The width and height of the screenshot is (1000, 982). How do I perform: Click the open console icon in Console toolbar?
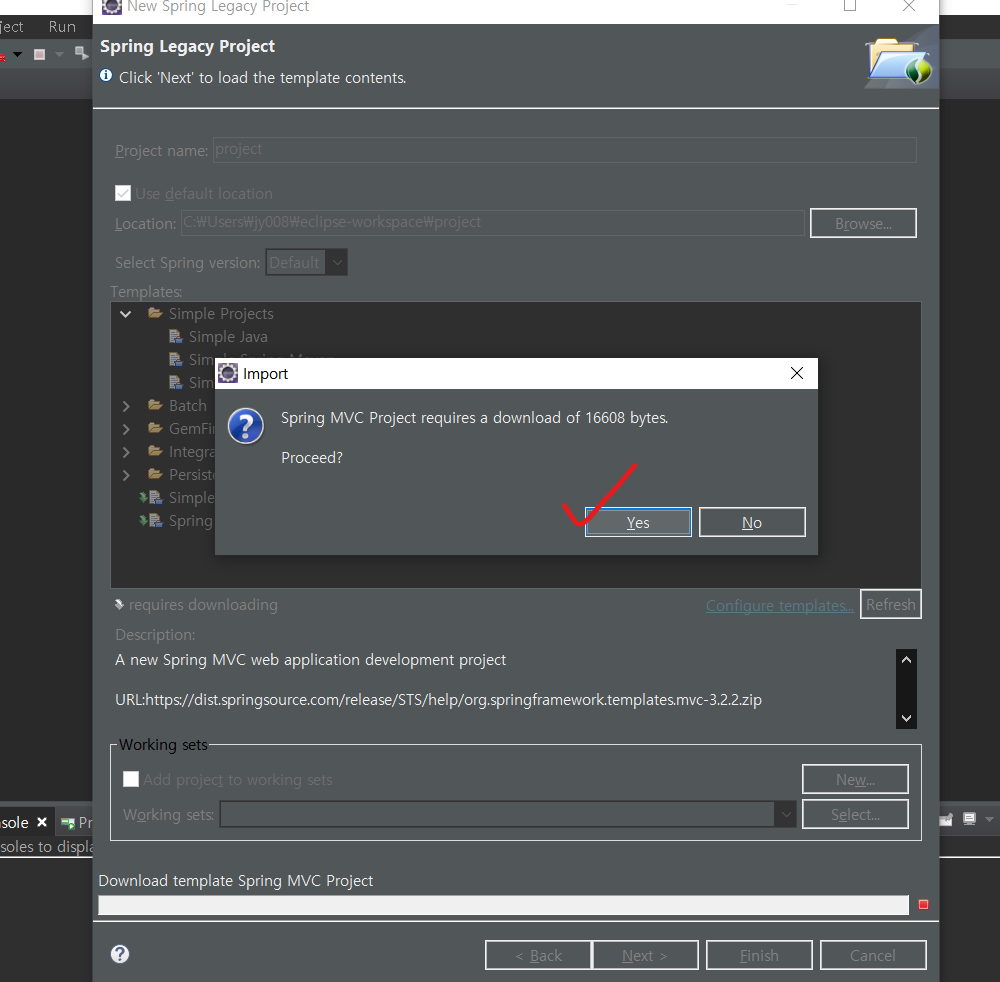[x=946, y=819]
